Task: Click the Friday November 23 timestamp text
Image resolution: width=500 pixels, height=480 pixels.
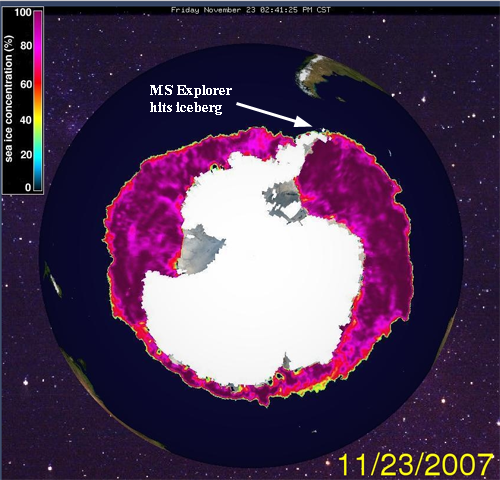Action: click(251, 10)
